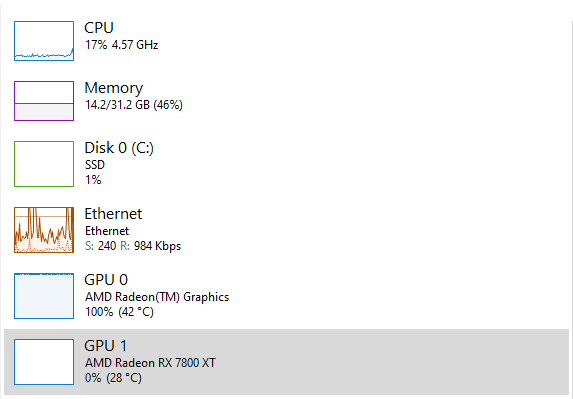Screen dimensions: 573x399
Task: Open the orange Ethernet throughput graph
Action: tap(44, 230)
